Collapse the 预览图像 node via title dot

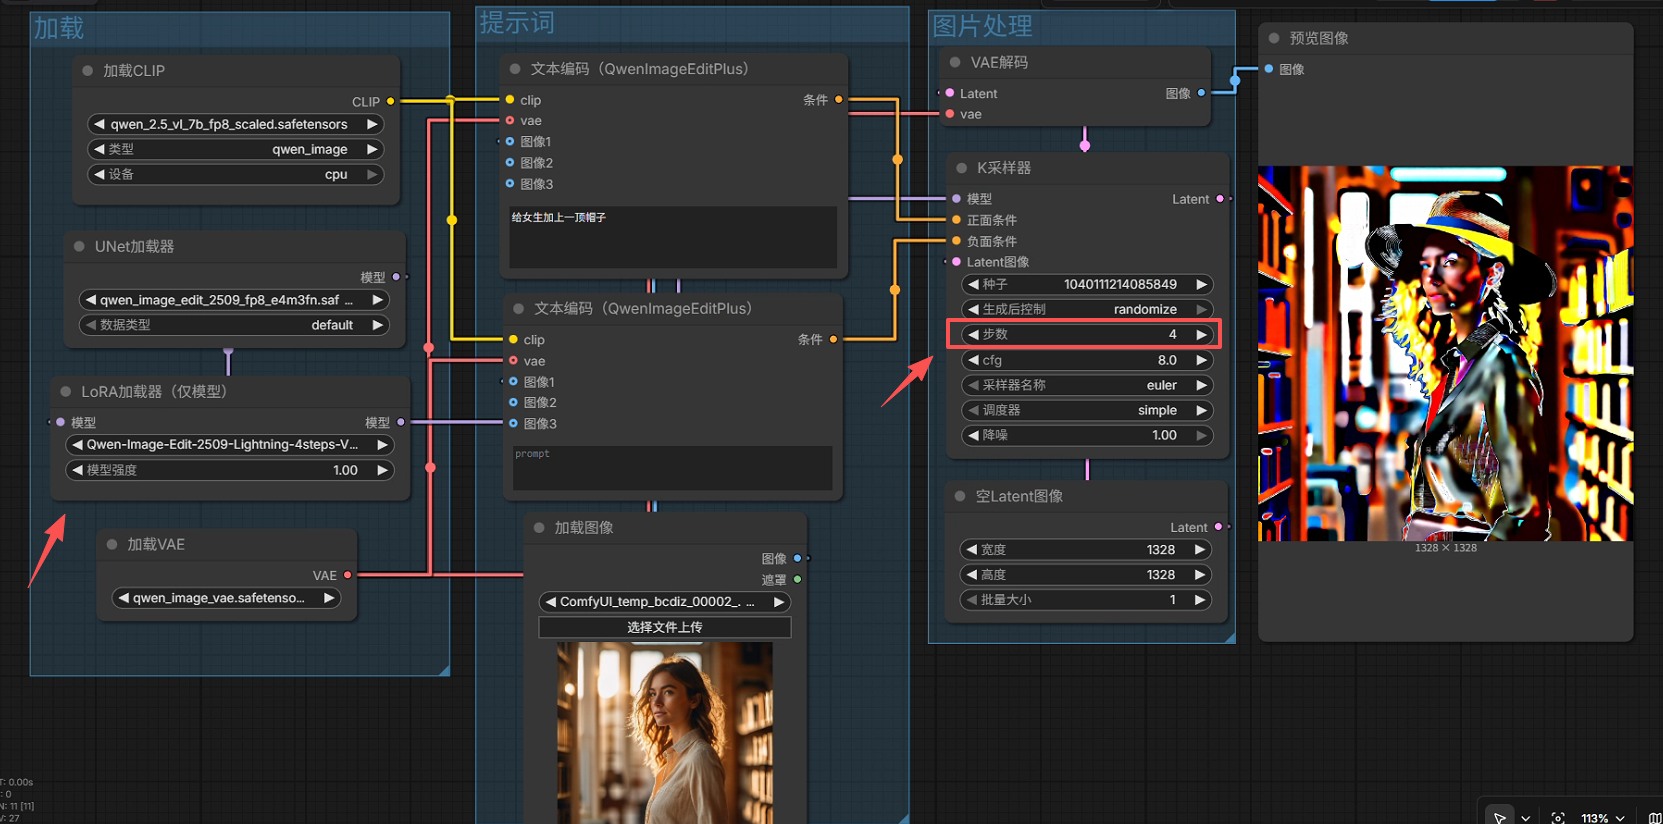point(1274,38)
